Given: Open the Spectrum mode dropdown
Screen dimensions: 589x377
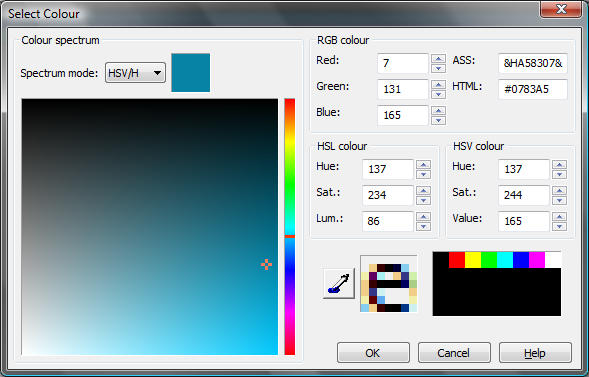Looking at the screenshot, I should click(x=135, y=72).
